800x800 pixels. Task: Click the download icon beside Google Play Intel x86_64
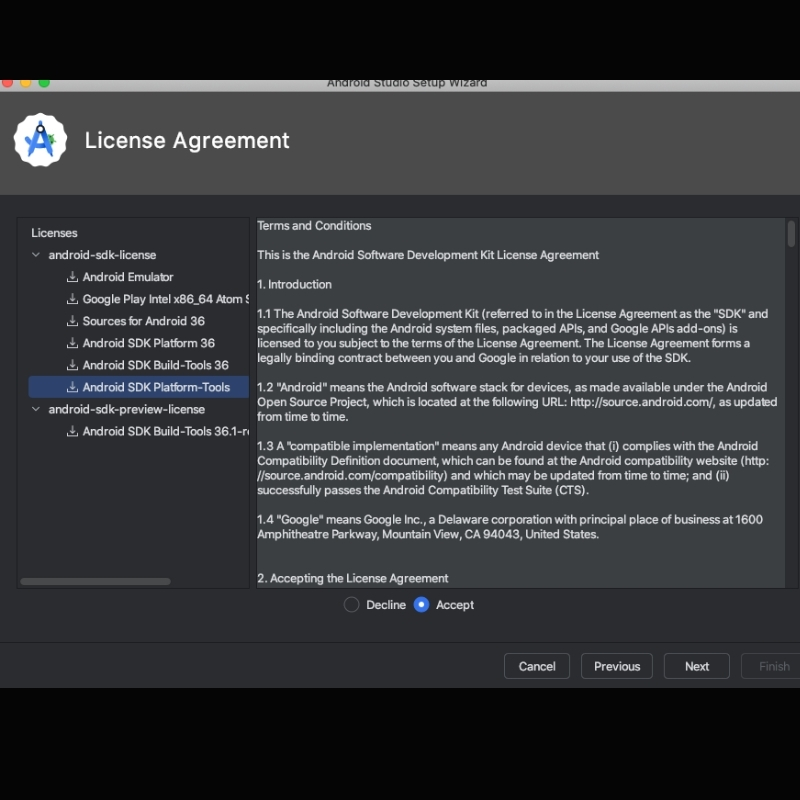72,299
